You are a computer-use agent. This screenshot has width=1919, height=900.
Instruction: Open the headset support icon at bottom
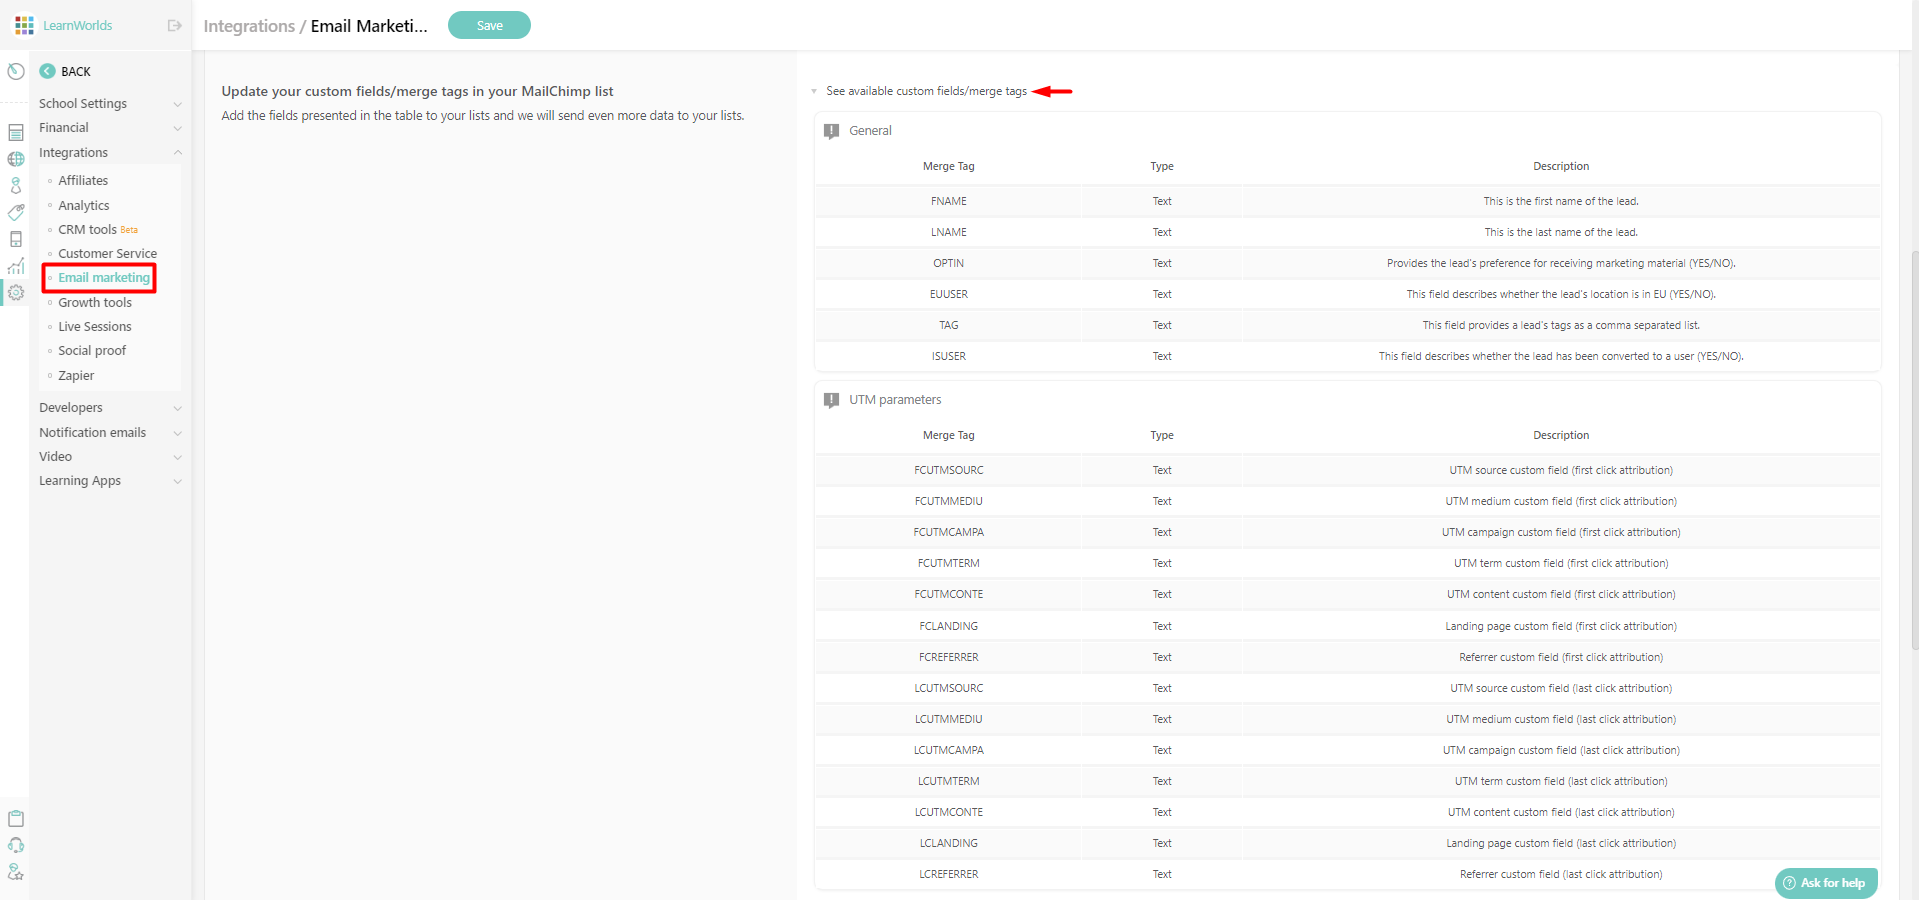[16, 845]
